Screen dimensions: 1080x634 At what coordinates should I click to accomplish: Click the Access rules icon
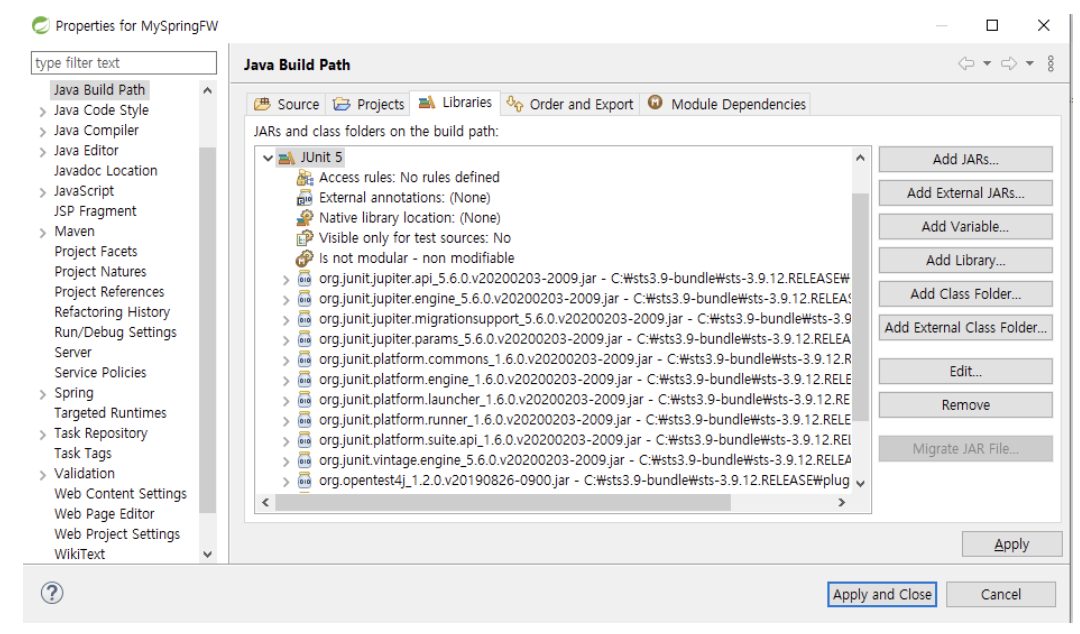coord(304,178)
